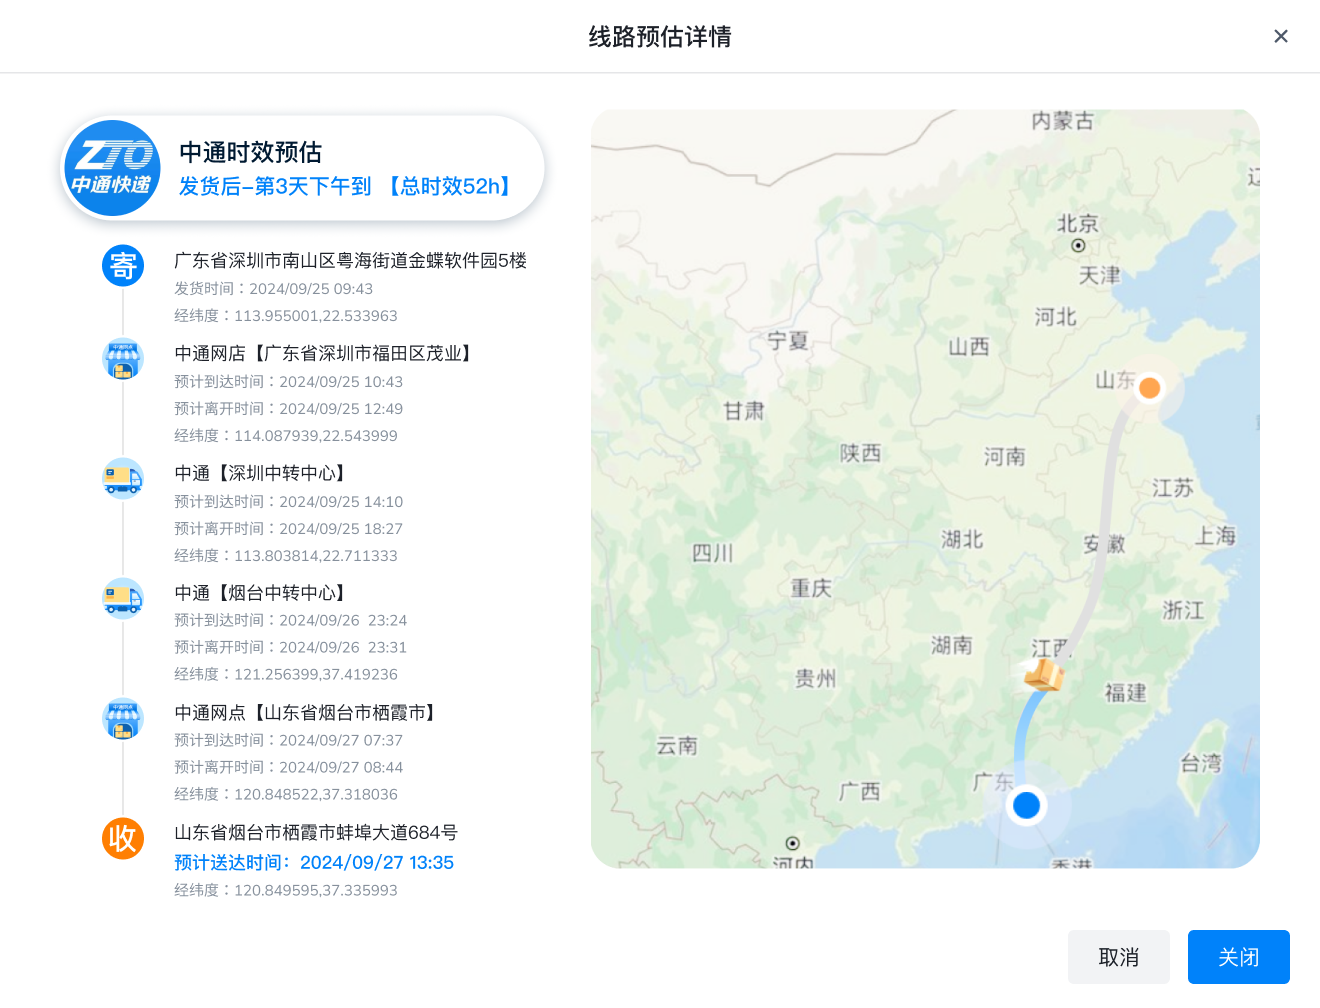Click the blue 关闭 button

pyautogui.click(x=1239, y=957)
